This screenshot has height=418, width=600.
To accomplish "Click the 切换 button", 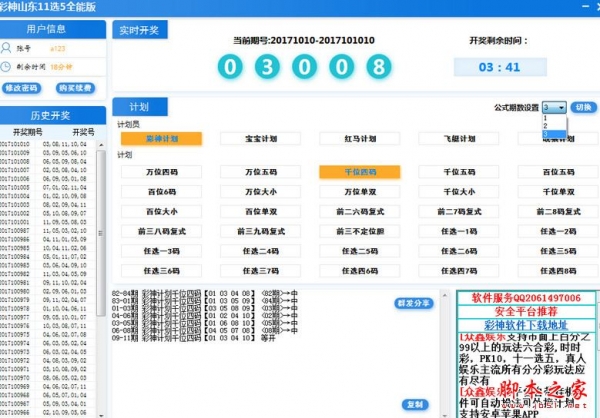I will [584, 107].
